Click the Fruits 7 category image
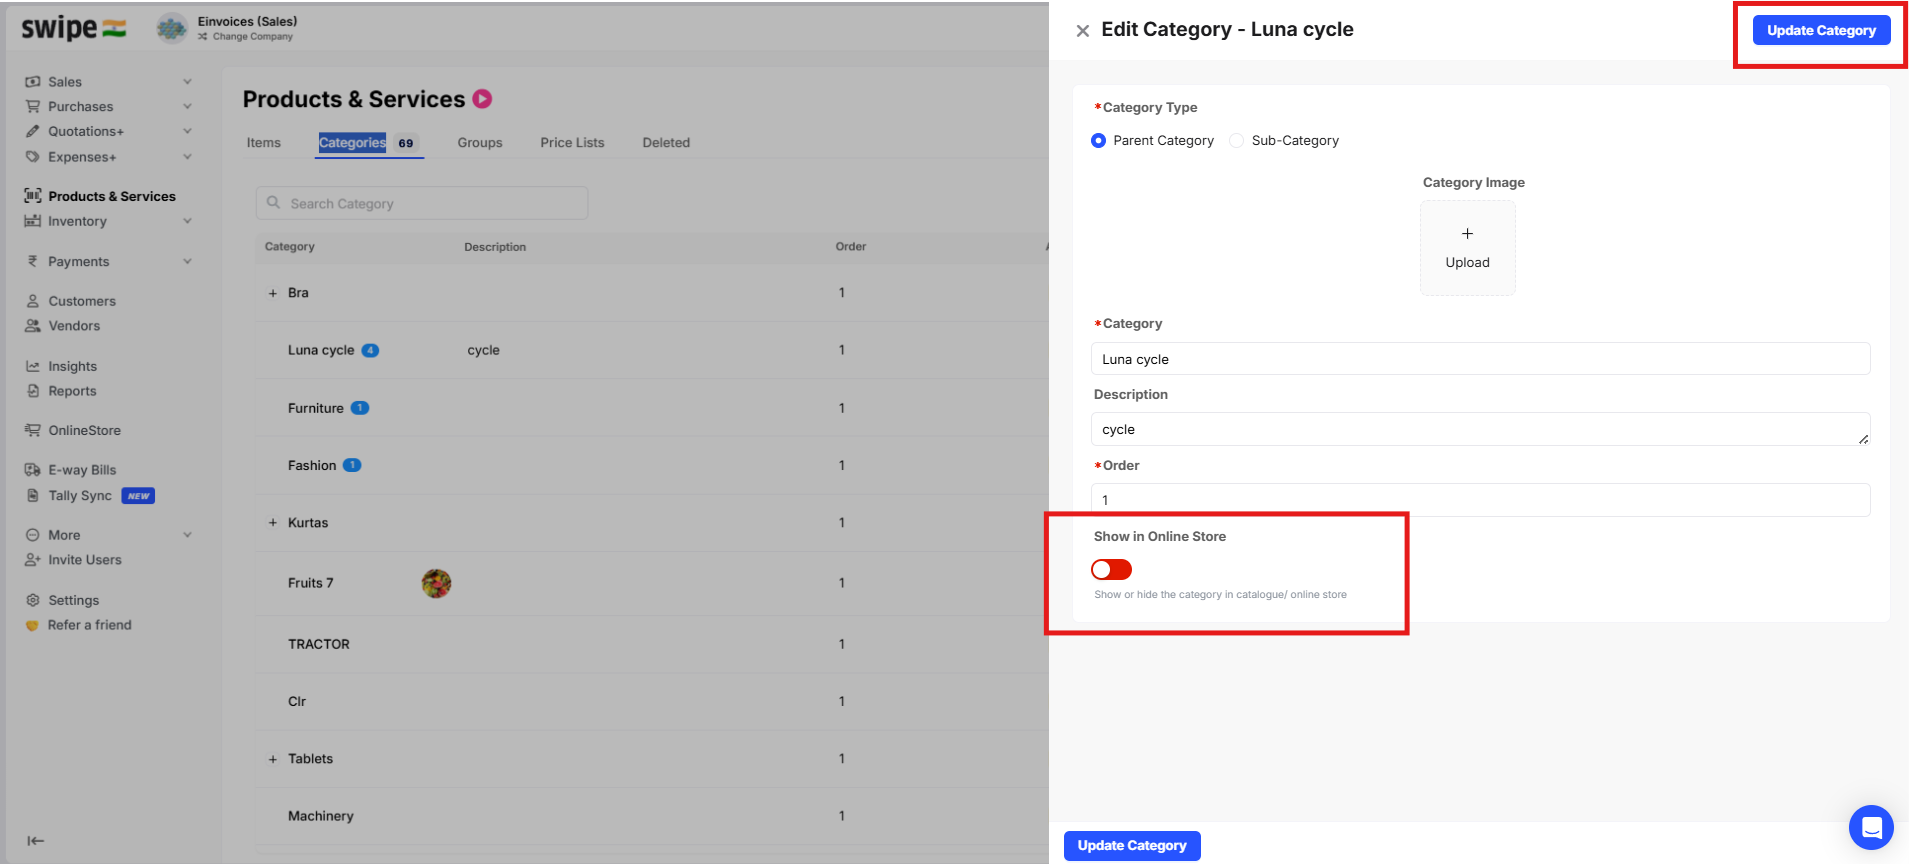Image resolution: width=1909 pixels, height=864 pixels. pos(436,583)
